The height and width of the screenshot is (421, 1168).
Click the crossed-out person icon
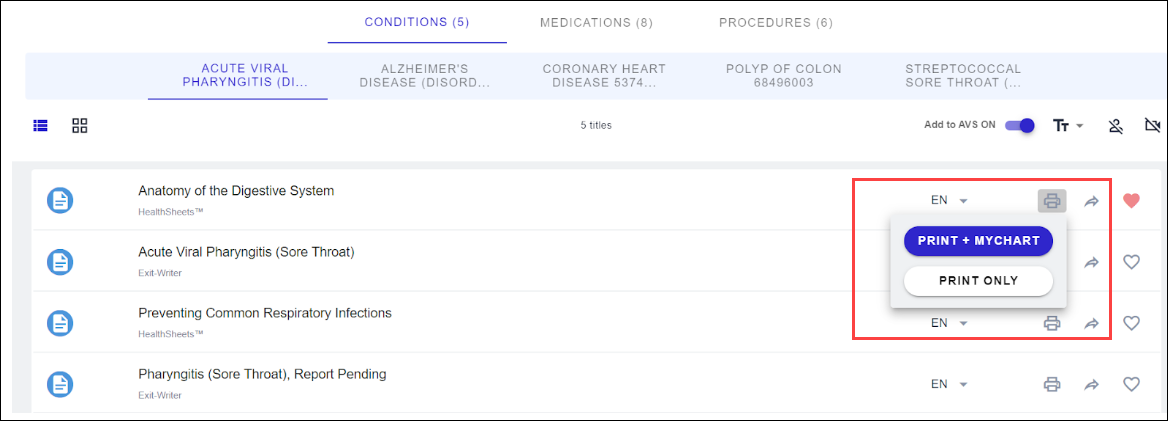pyautogui.click(x=1117, y=126)
